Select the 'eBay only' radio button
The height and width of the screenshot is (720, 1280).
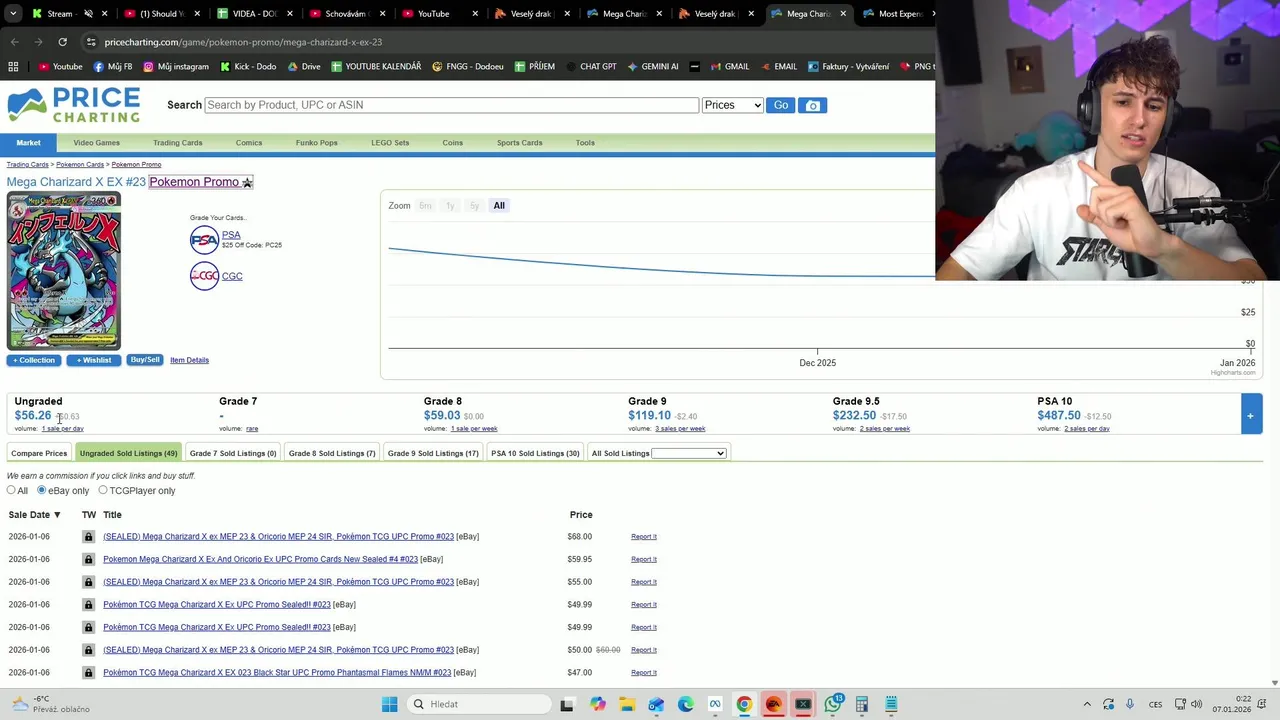click(x=41, y=490)
